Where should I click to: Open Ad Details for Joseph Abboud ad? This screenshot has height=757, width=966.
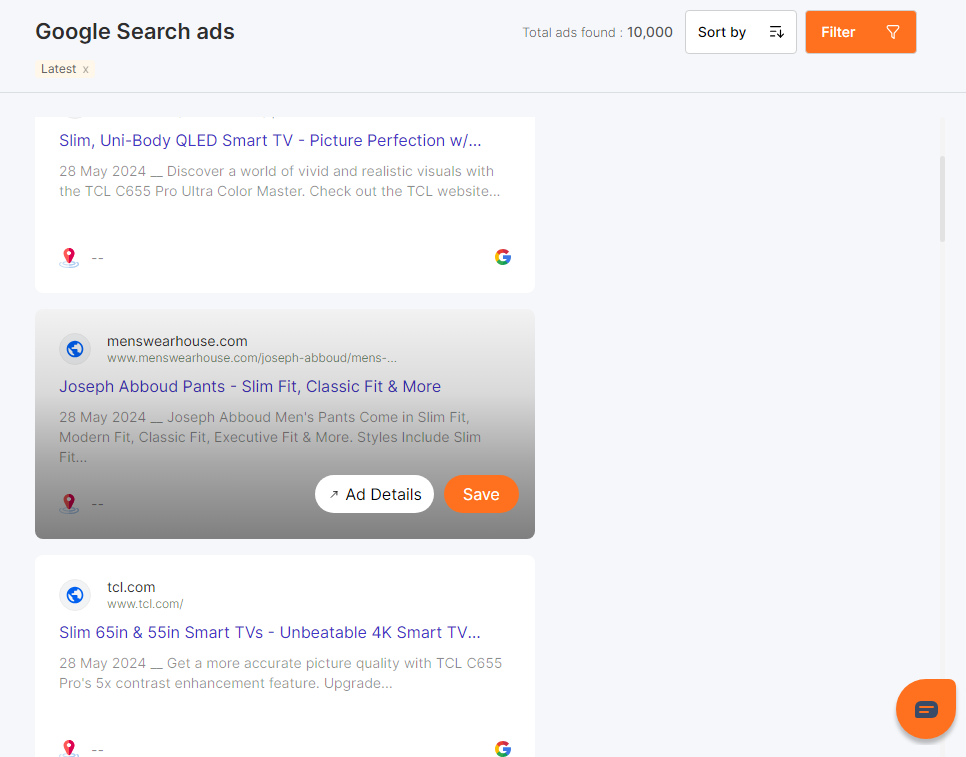pos(375,494)
